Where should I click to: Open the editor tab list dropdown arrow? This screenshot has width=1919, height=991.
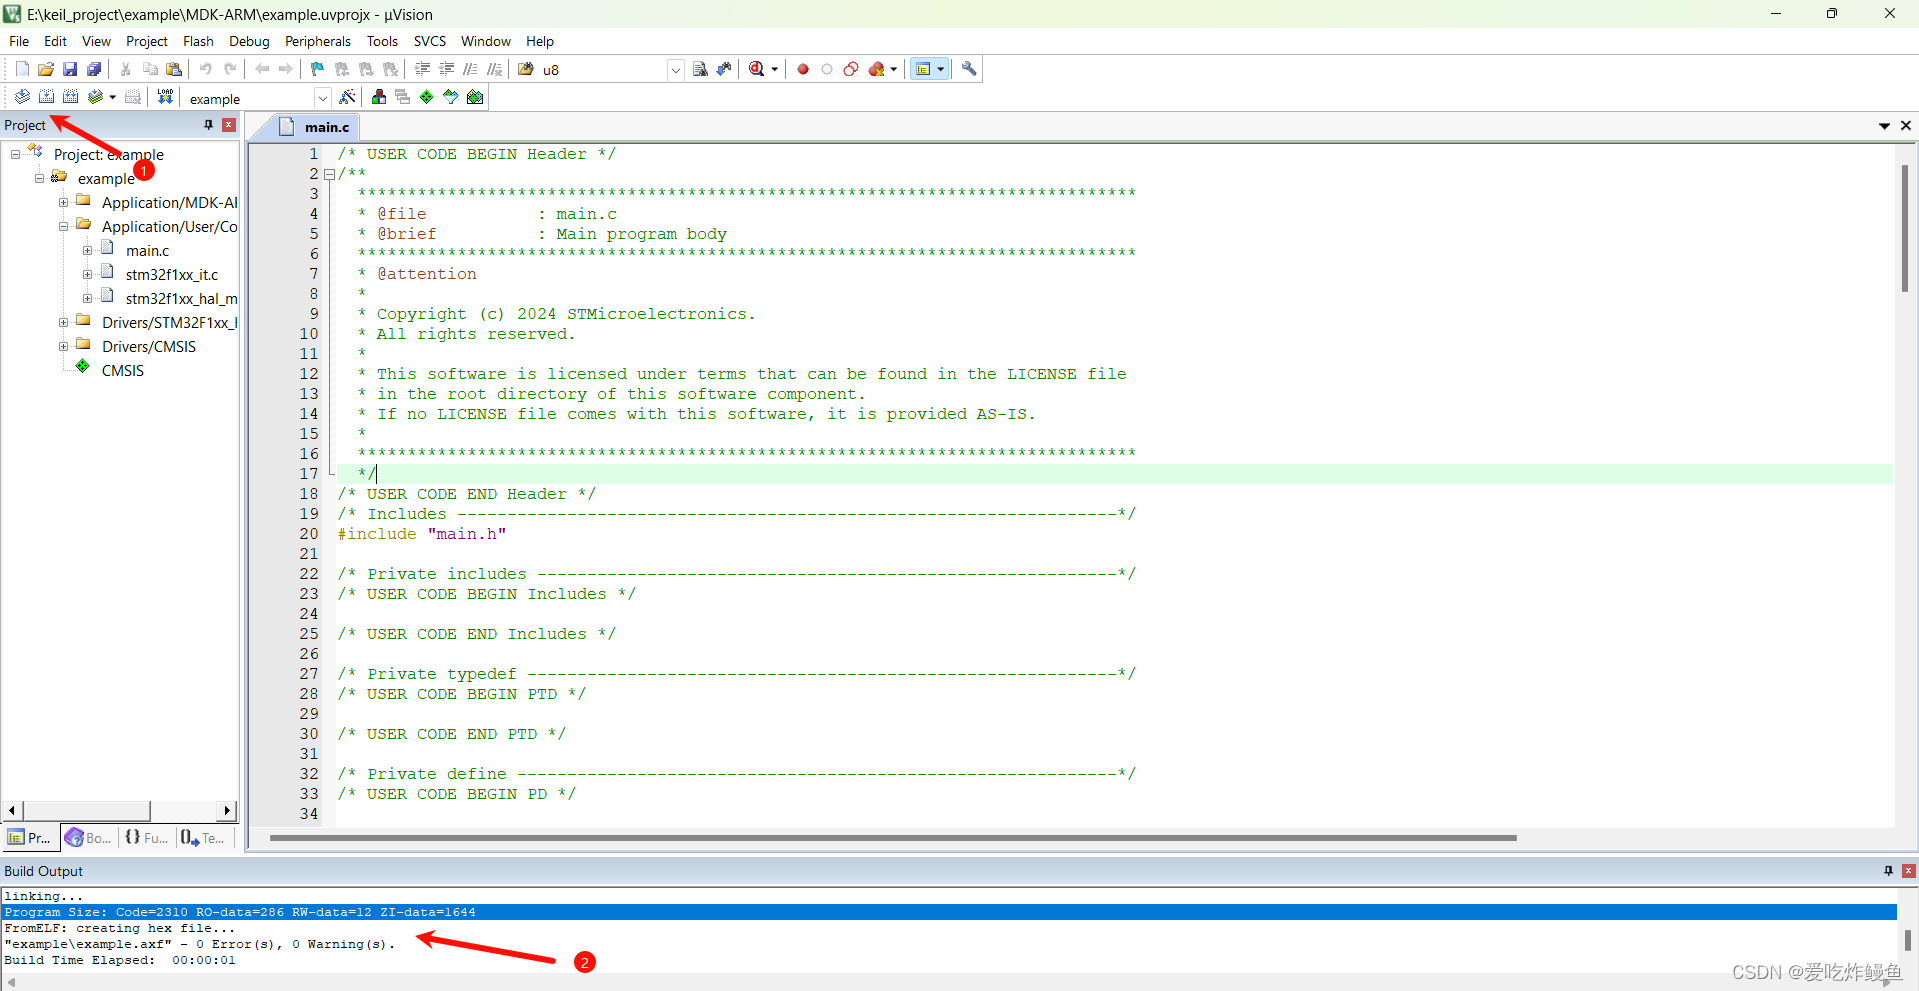tap(1884, 126)
